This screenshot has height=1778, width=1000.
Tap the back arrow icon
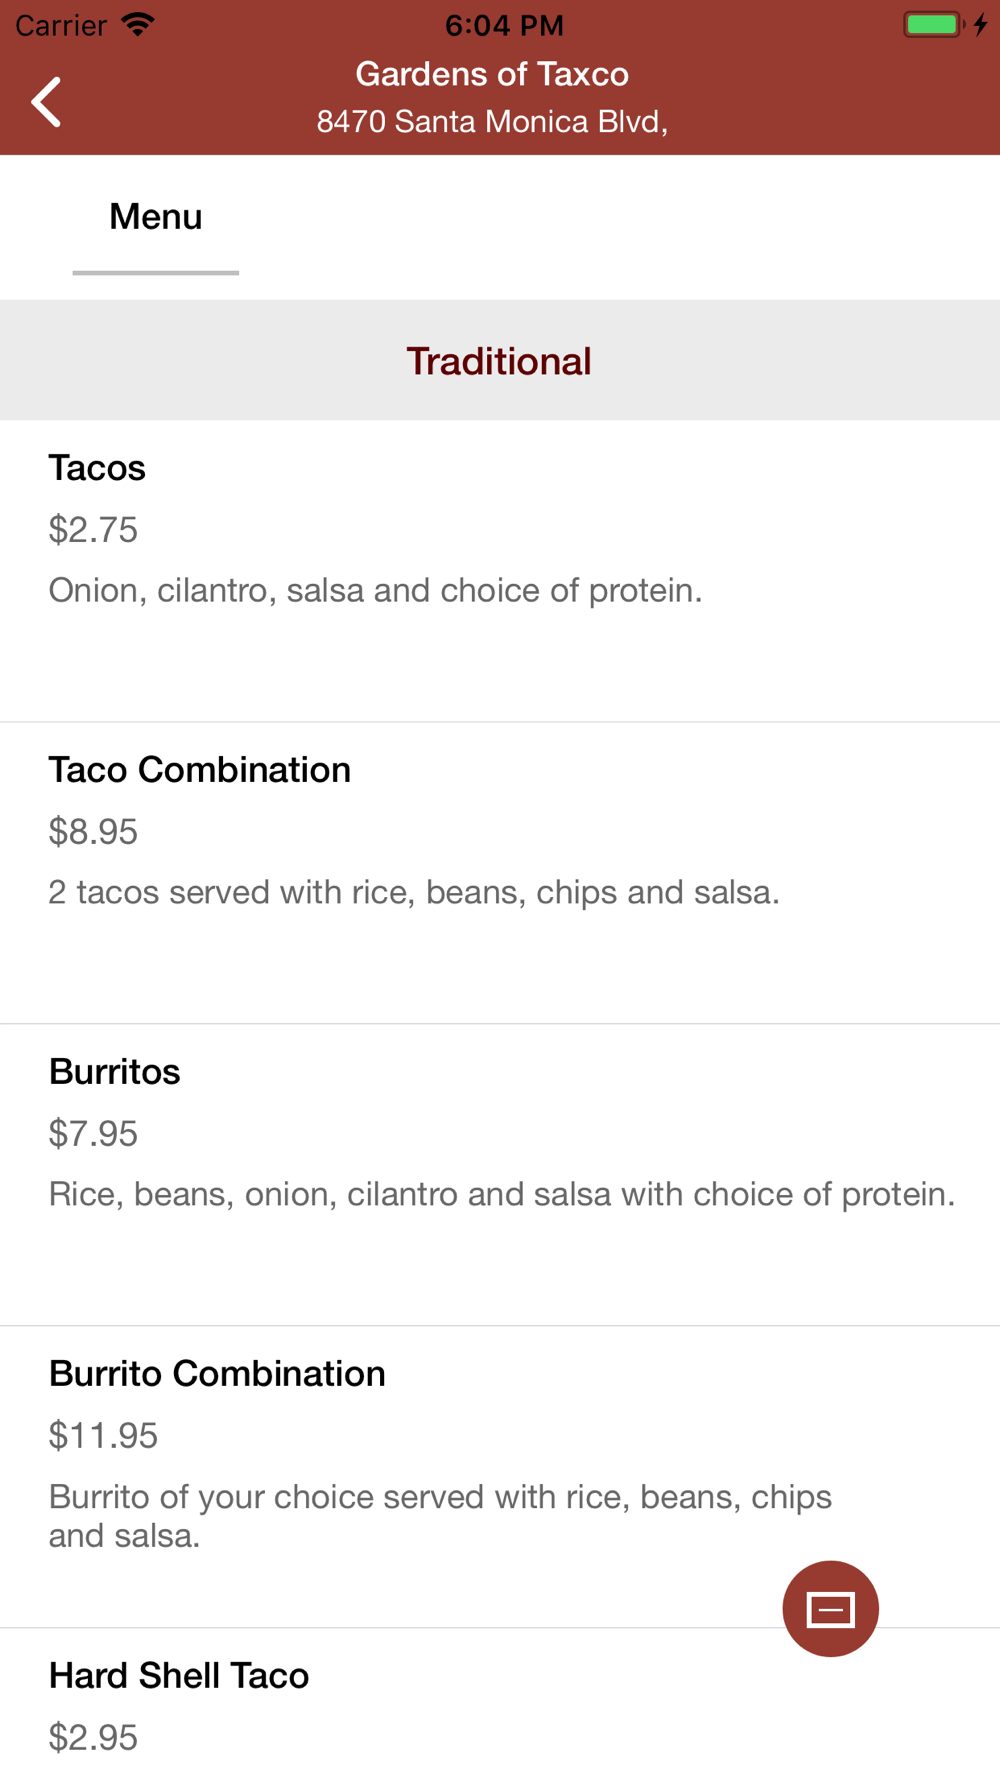pyautogui.click(x=46, y=101)
